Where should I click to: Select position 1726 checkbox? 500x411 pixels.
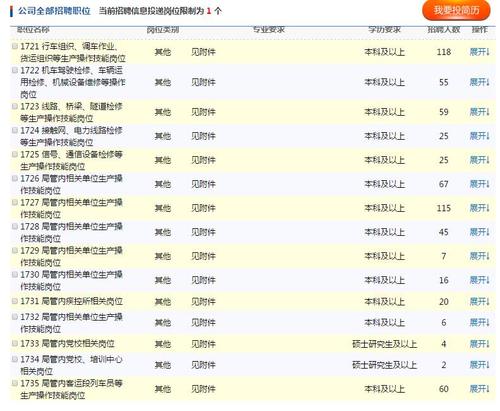click(15, 178)
